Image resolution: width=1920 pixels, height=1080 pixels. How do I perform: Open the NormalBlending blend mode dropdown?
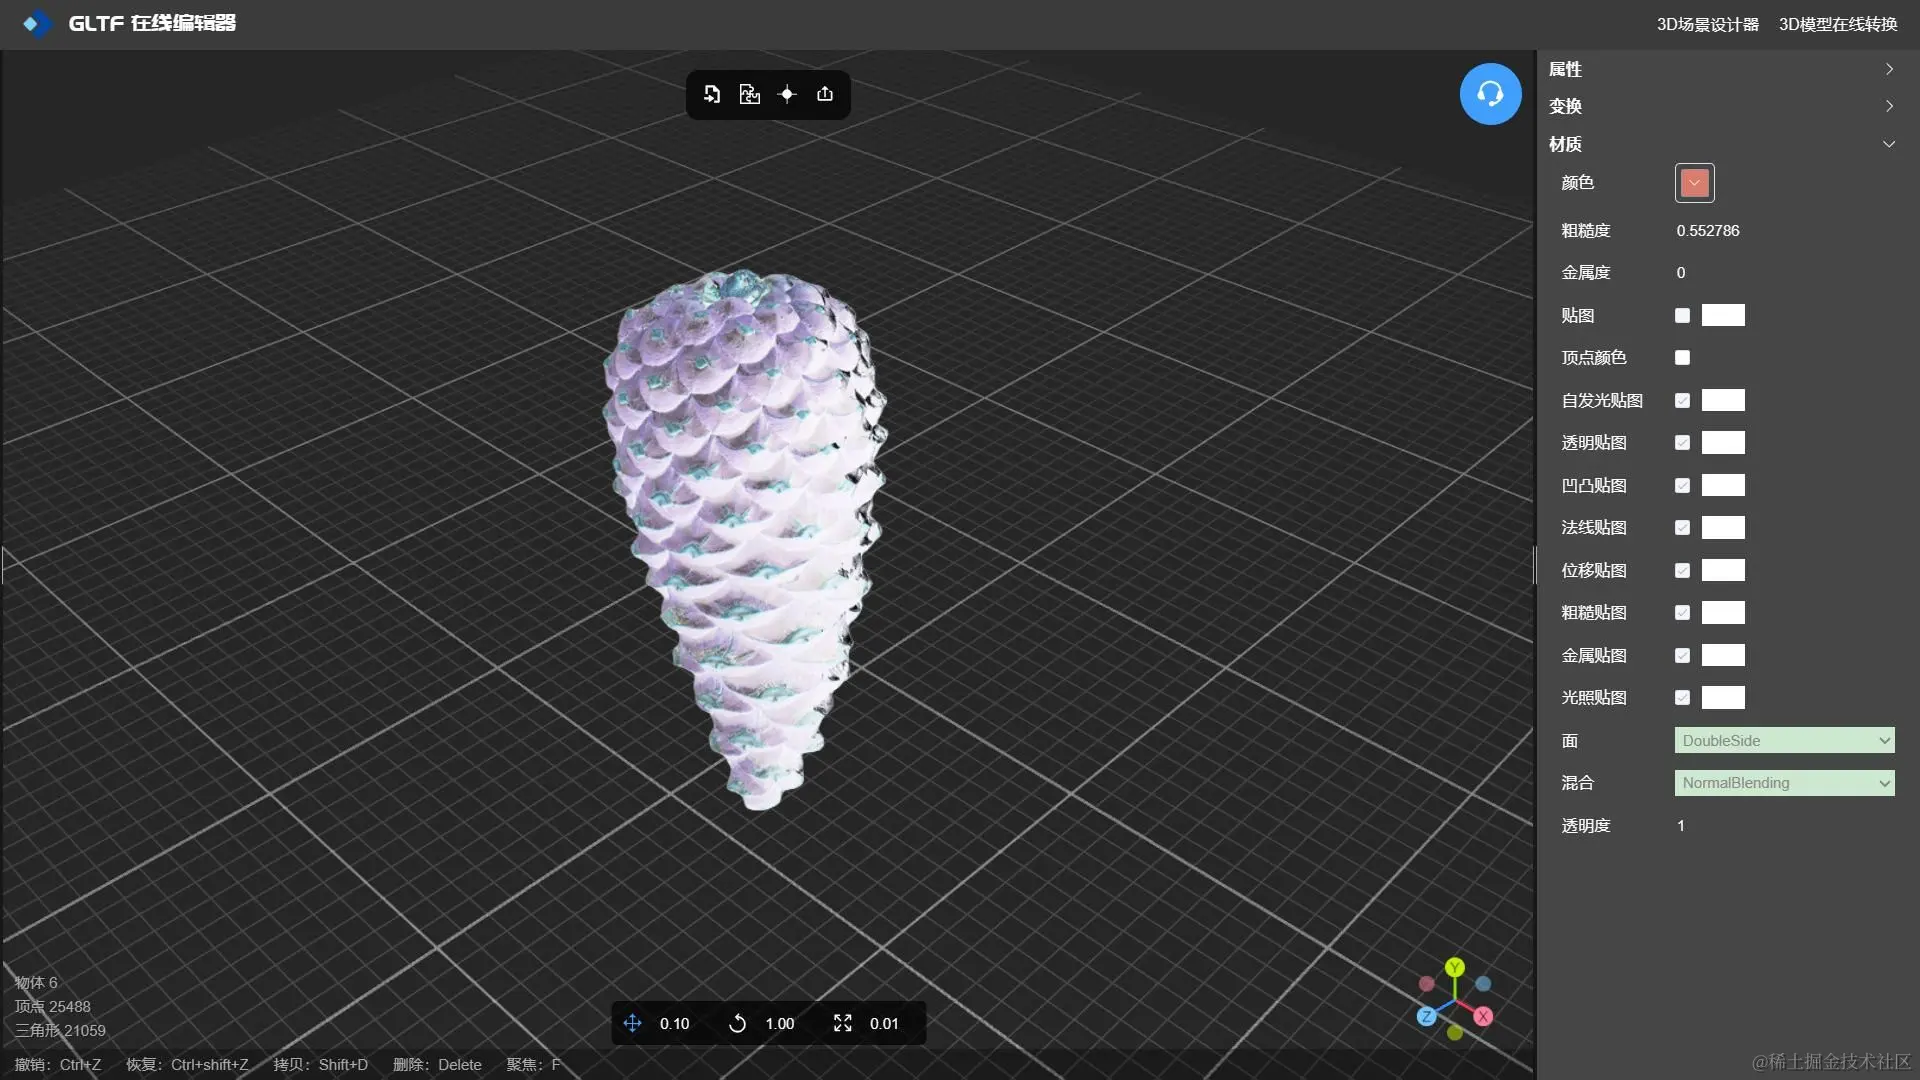coord(1784,783)
